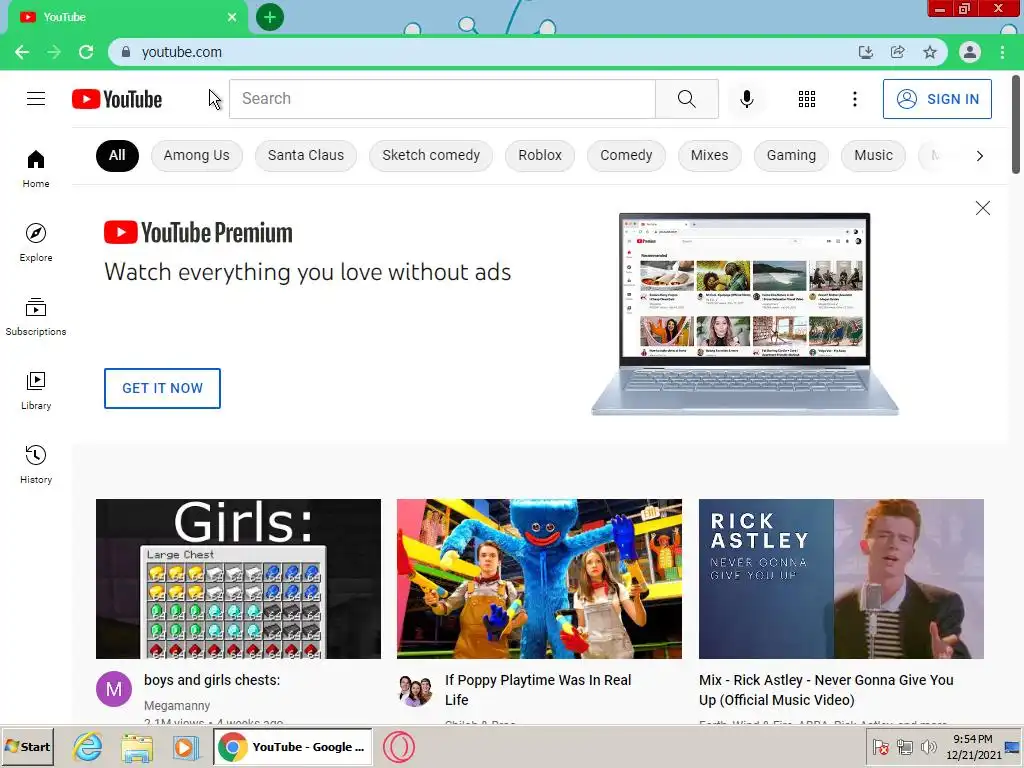The height and width of the screenshot is (768, 1024).
Task: Click the page vertical scrollbar
Action: (x=1016, y=124)
